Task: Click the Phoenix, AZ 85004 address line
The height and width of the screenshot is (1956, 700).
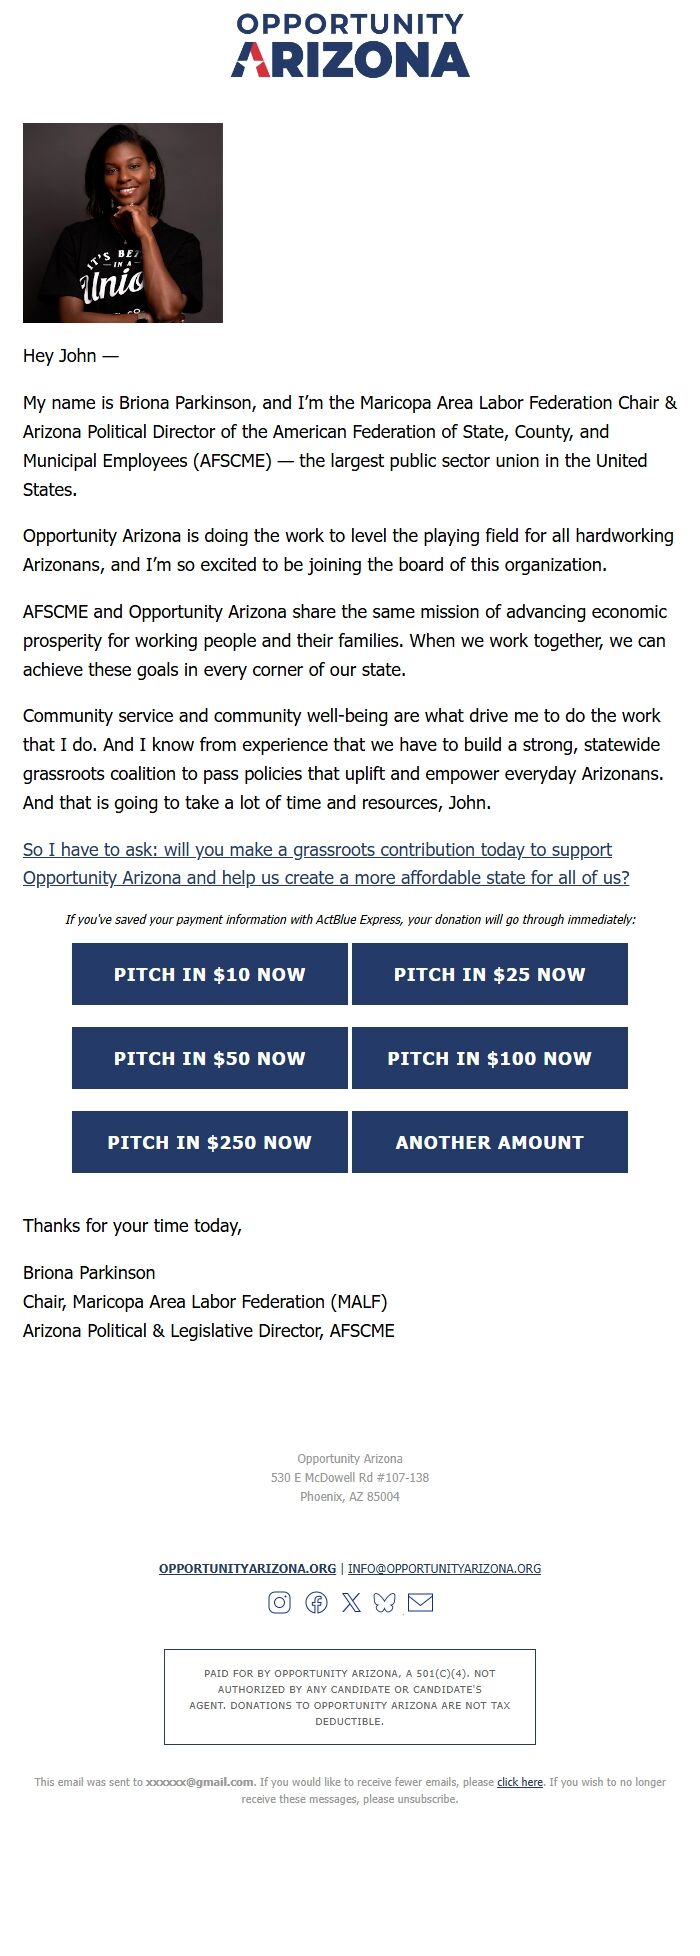Action: coord(350,1497)
